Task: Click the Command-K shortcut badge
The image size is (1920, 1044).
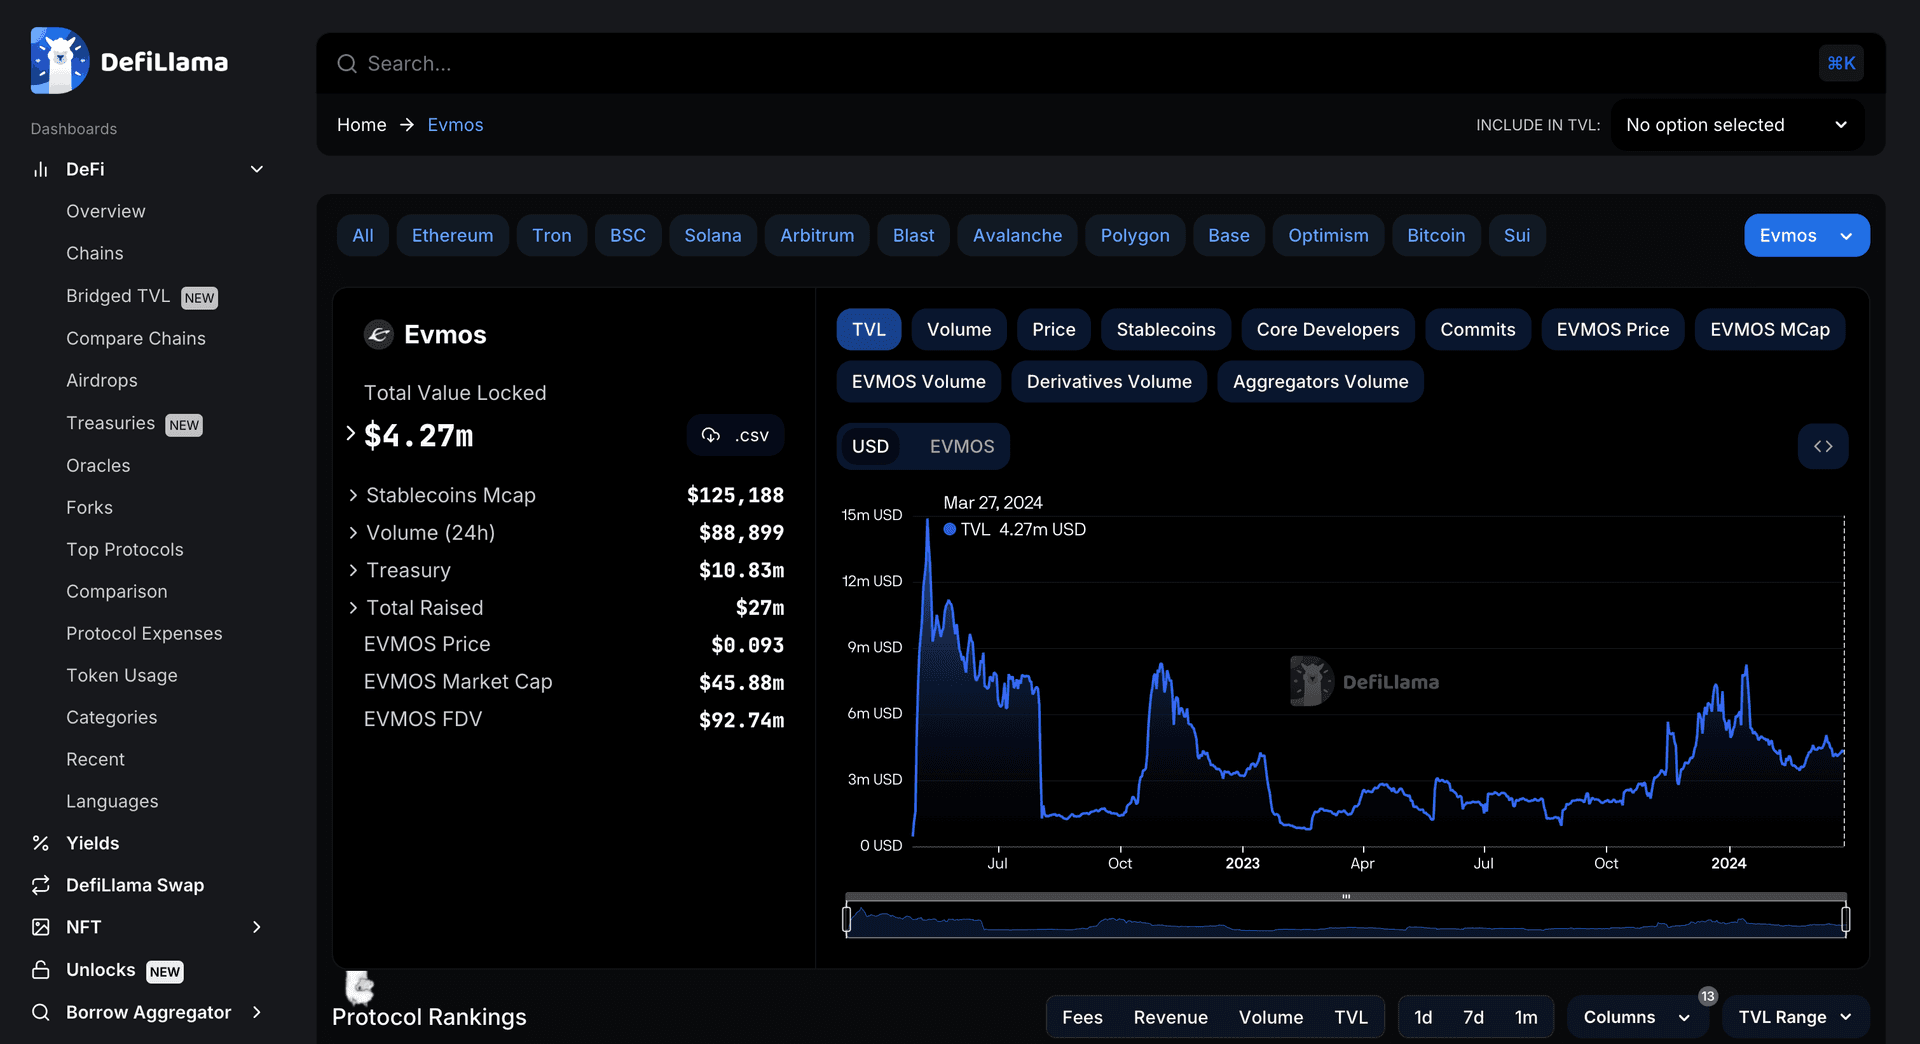Action: 1841,63
